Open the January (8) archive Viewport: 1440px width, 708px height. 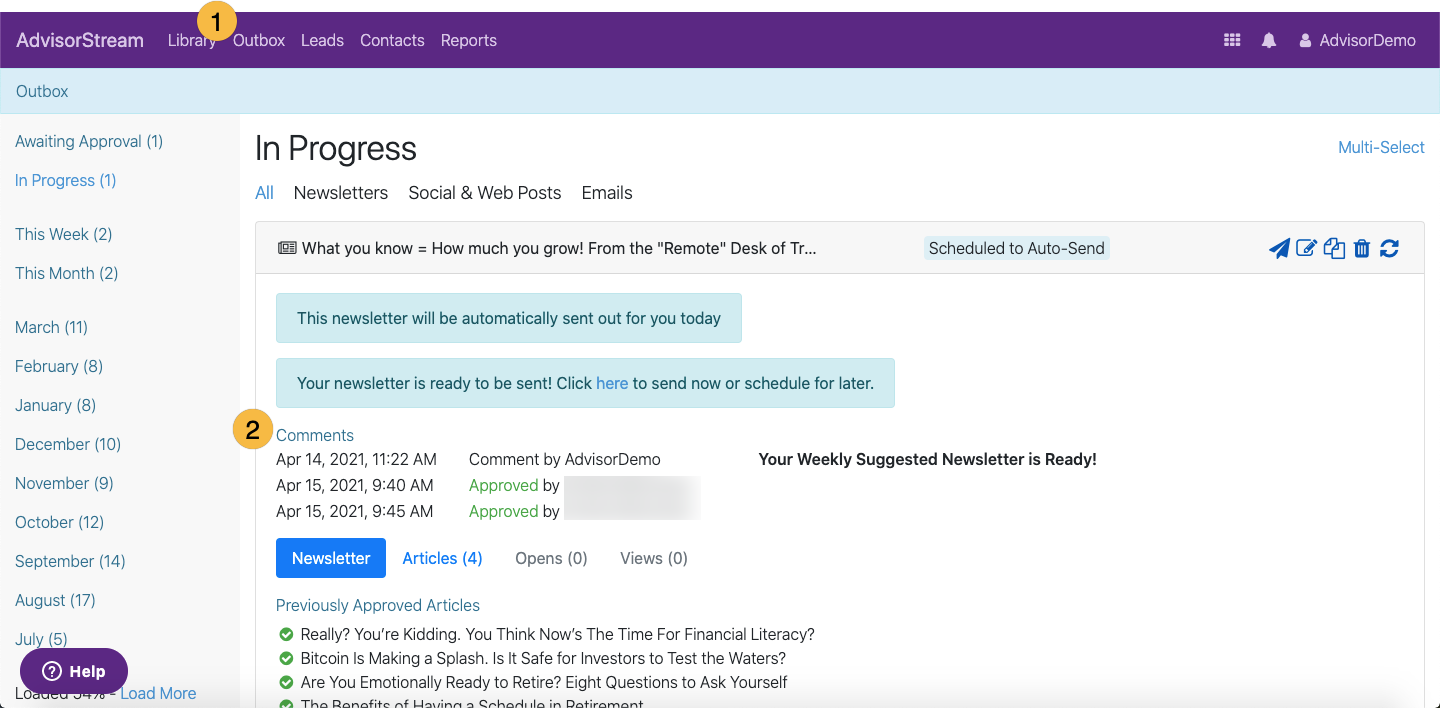(56, 405)
